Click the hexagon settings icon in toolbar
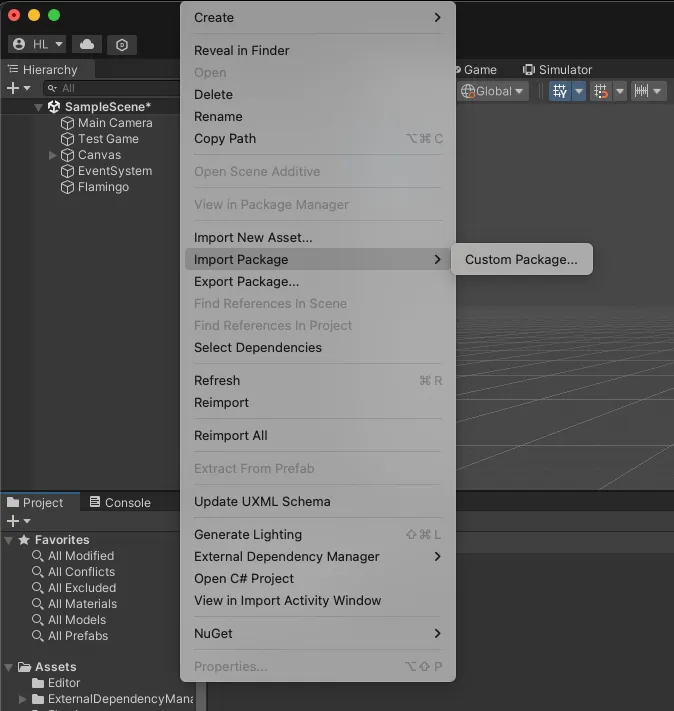 click(122, 45)
